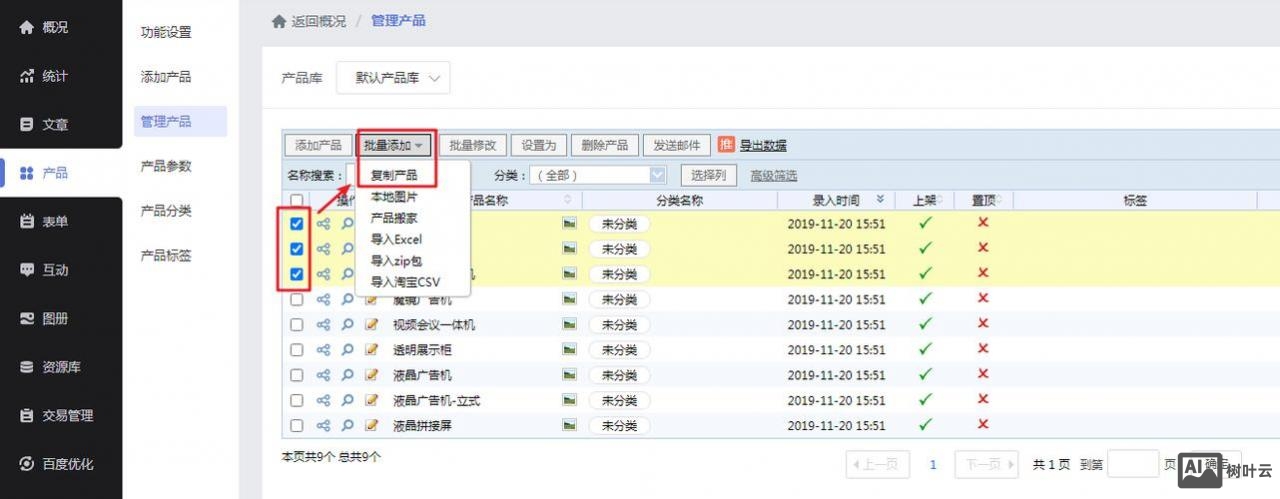
Task: Choose 复制产品 from the dropdown menu
Action: point(394,175)
